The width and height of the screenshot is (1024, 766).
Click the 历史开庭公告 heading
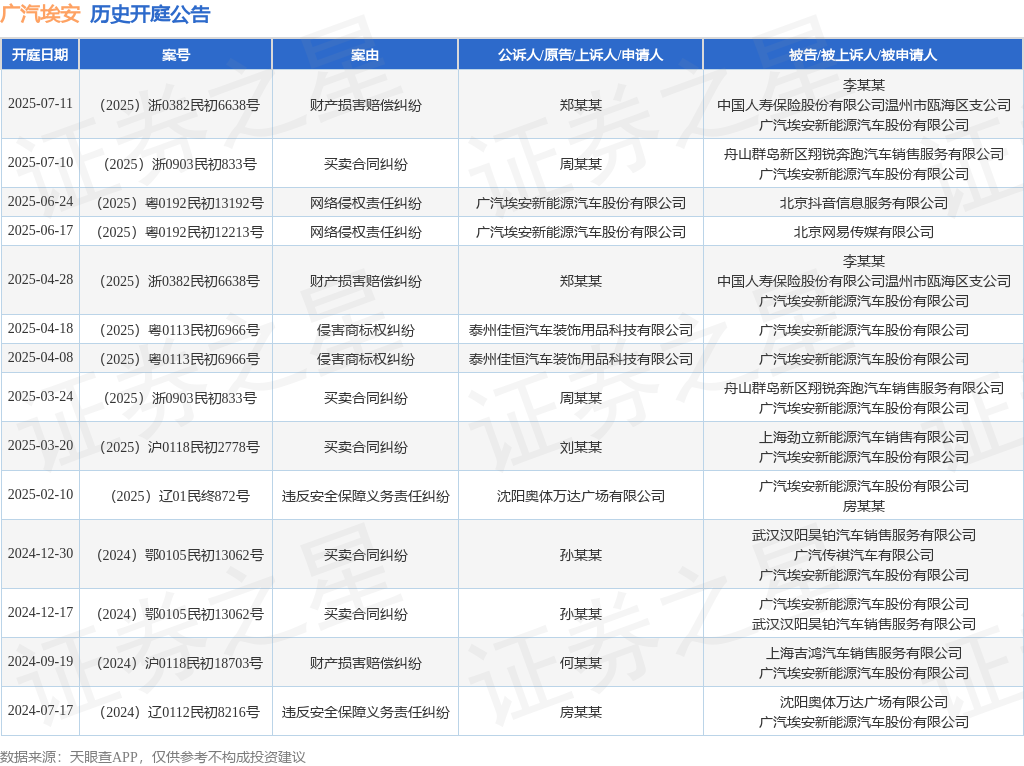pyautogui.click(x=150, y=14)
